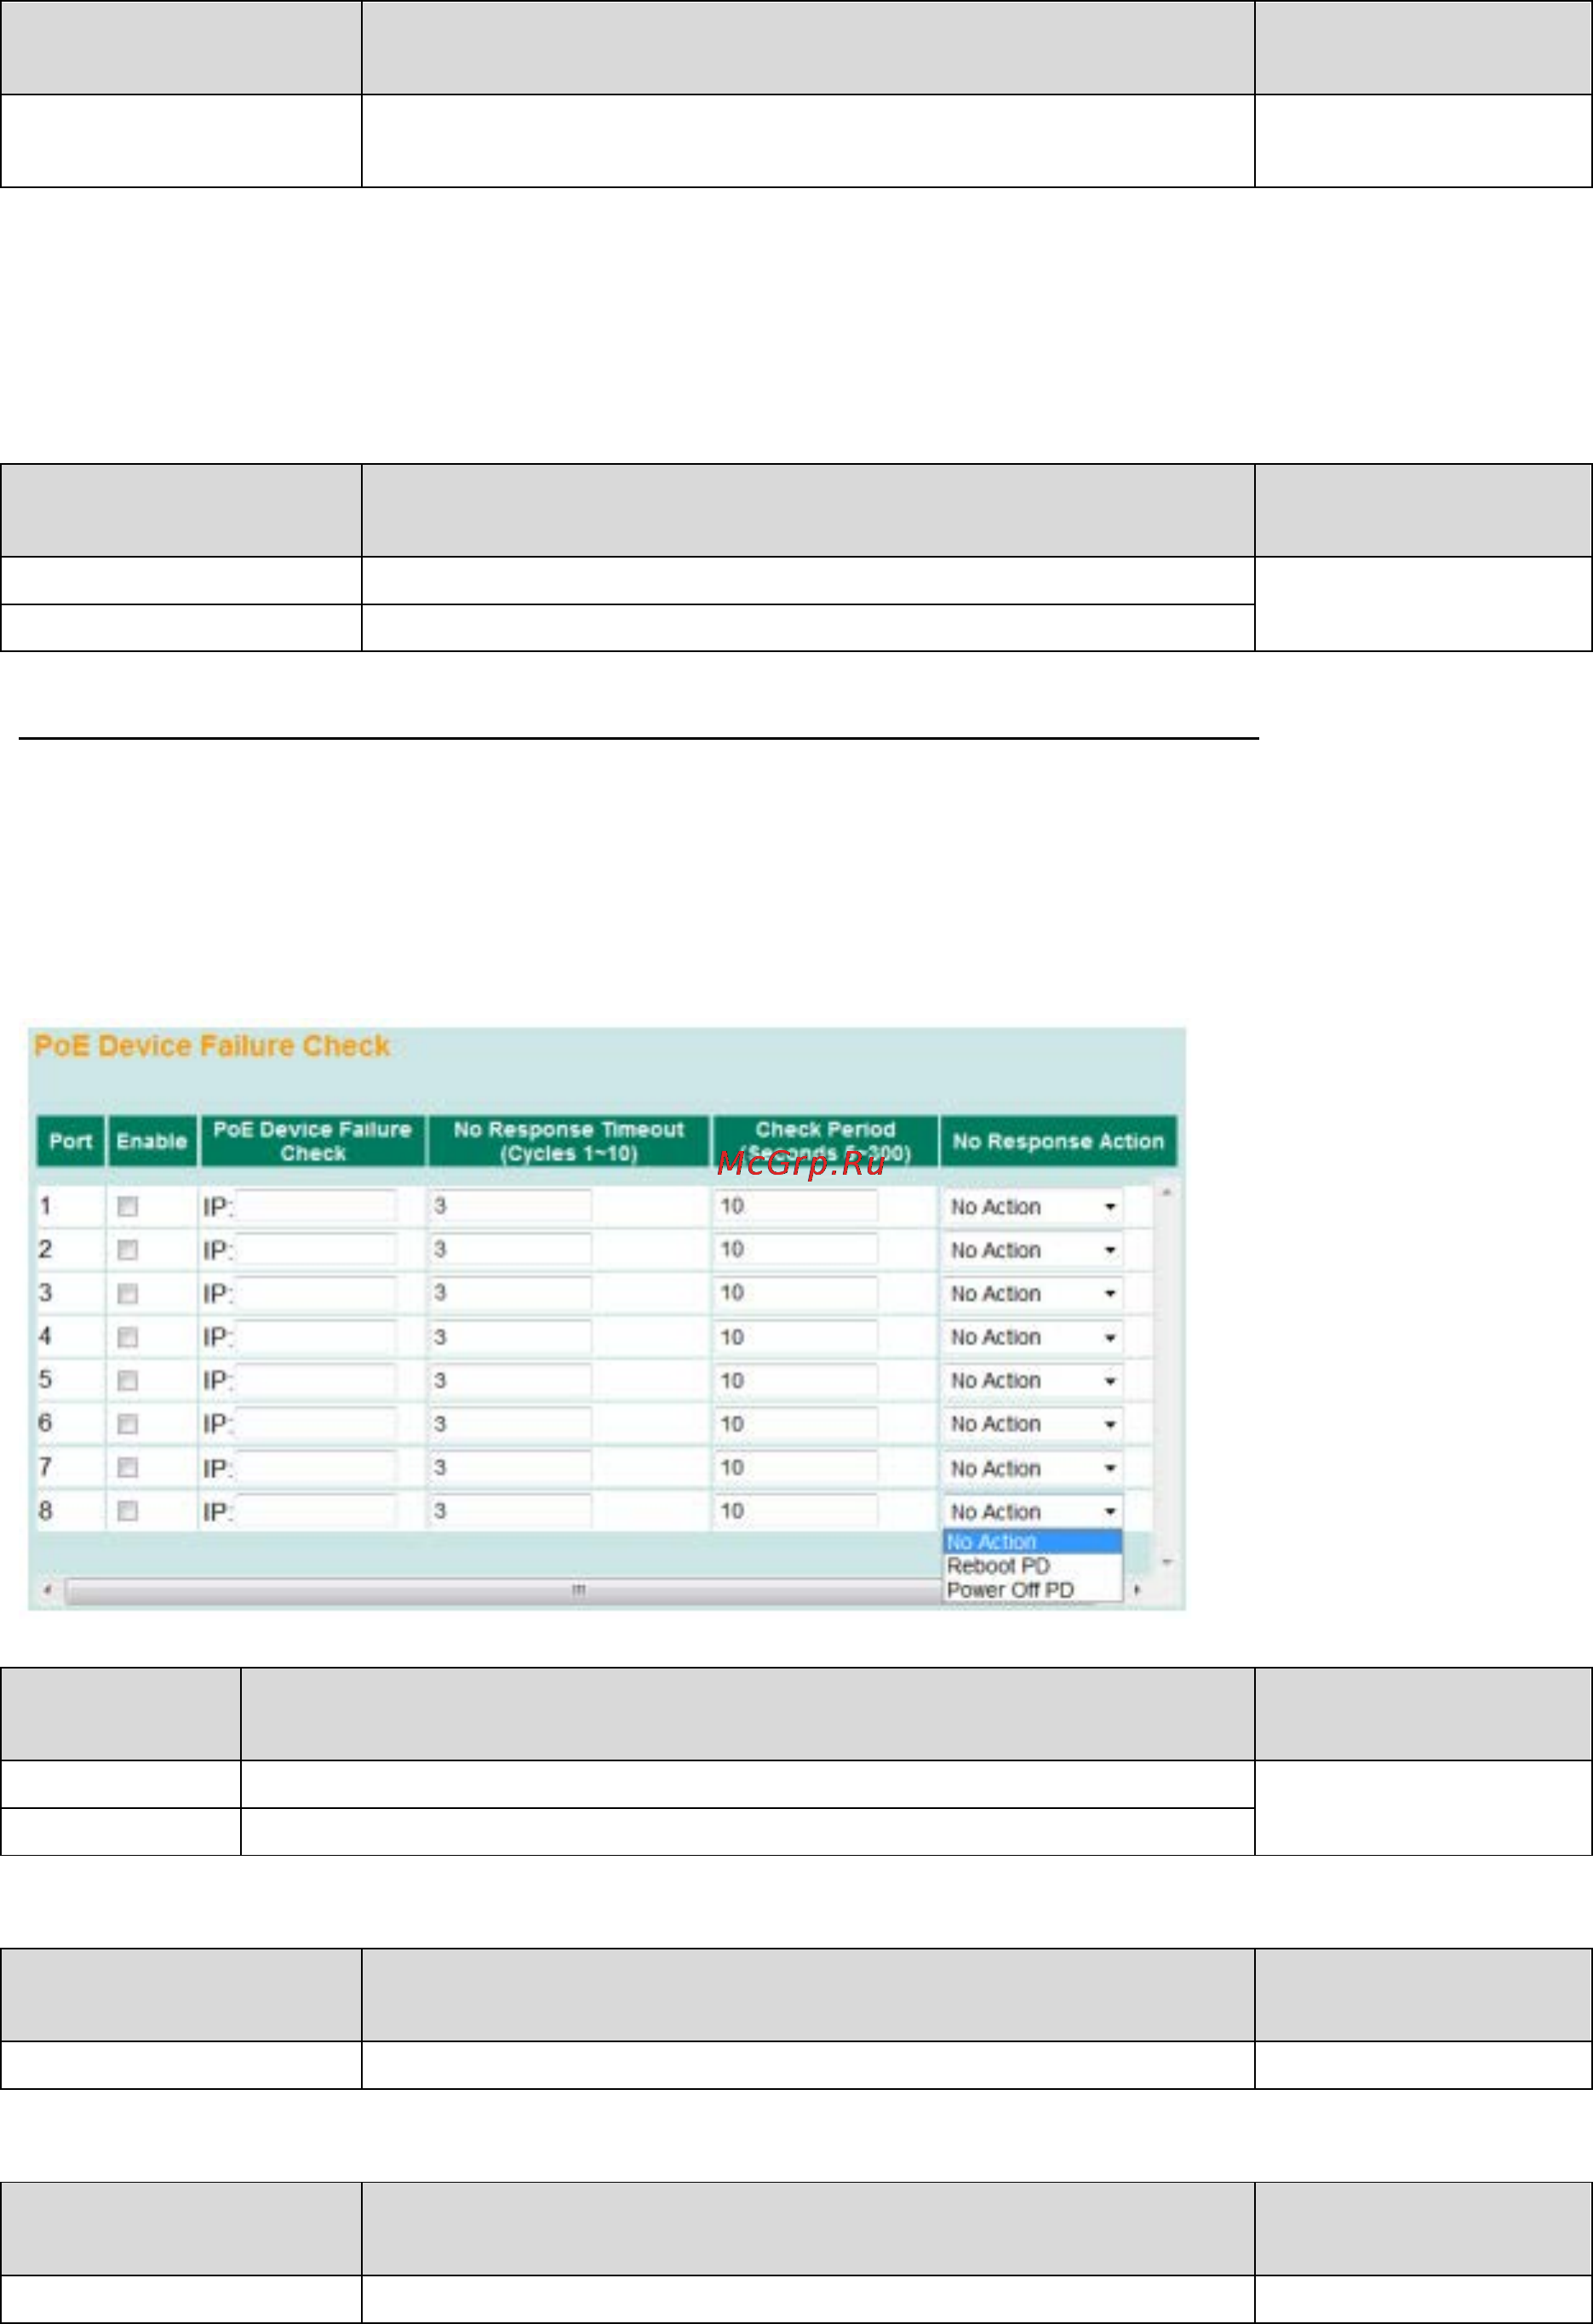Viewport: 1593px width, 2324px height.
Task: Click the IP address field for port 4
Action: 315,1337
